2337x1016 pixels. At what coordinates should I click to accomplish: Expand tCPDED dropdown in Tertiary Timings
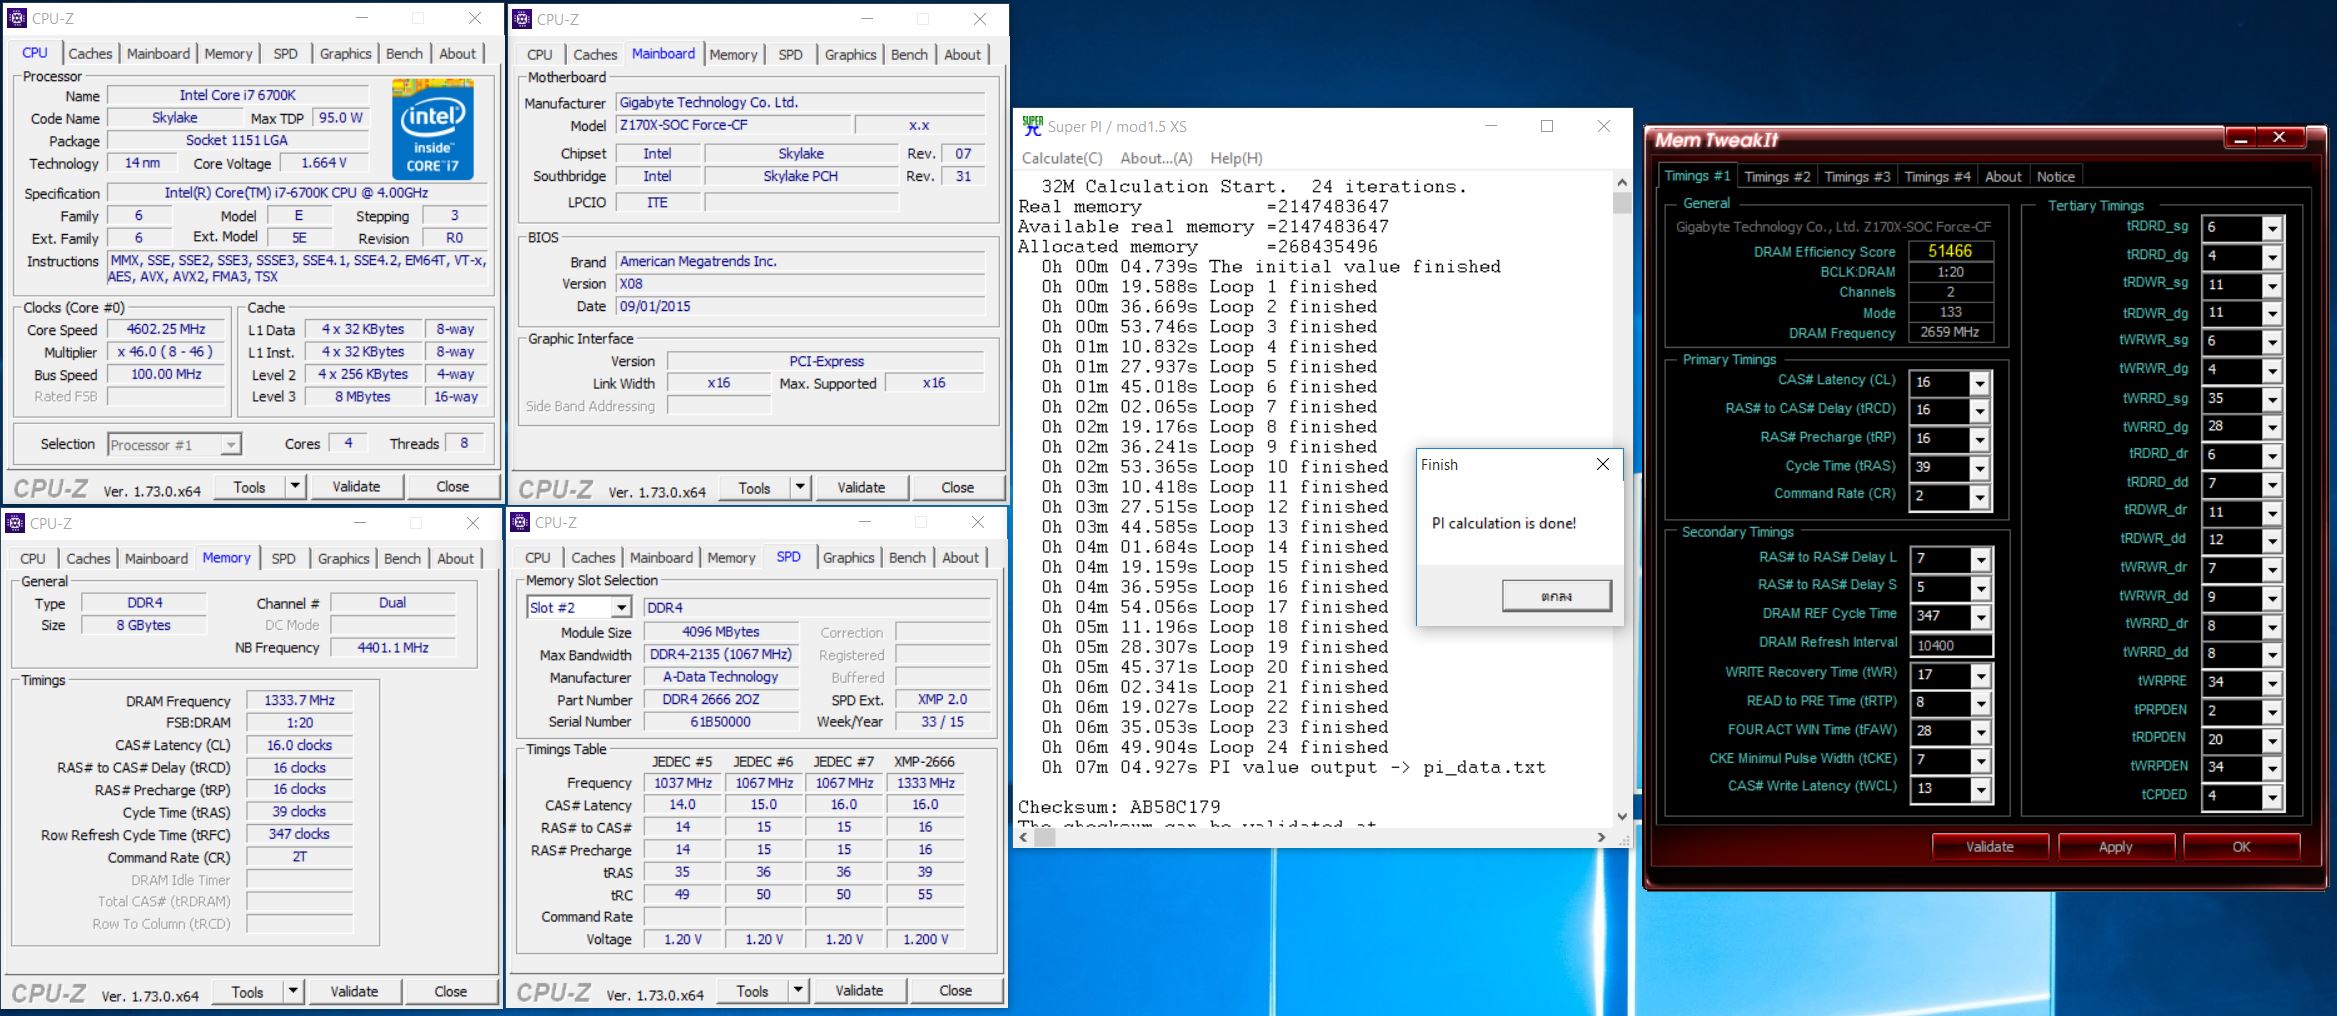click(x=2272, y=797)
